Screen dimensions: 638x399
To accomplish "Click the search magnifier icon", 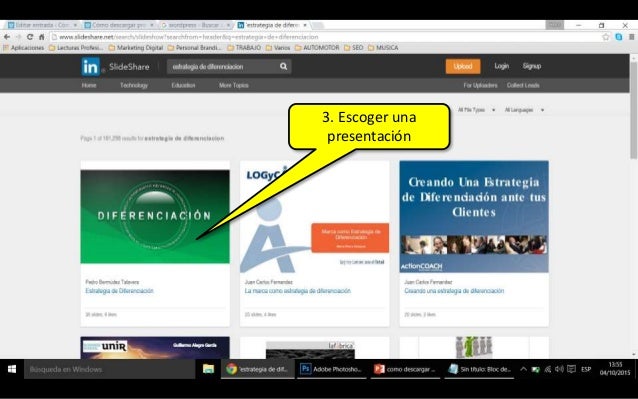I will point(284,66).
